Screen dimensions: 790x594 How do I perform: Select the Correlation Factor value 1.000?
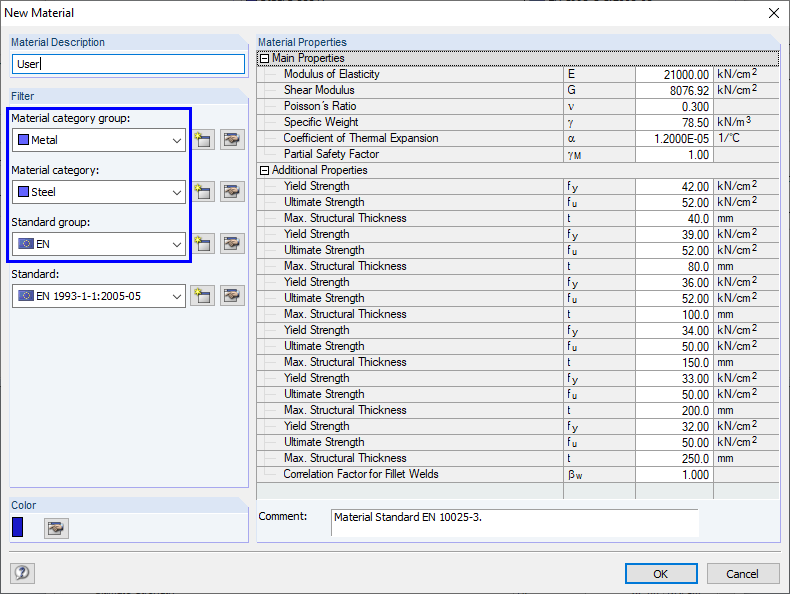point(674,475)
